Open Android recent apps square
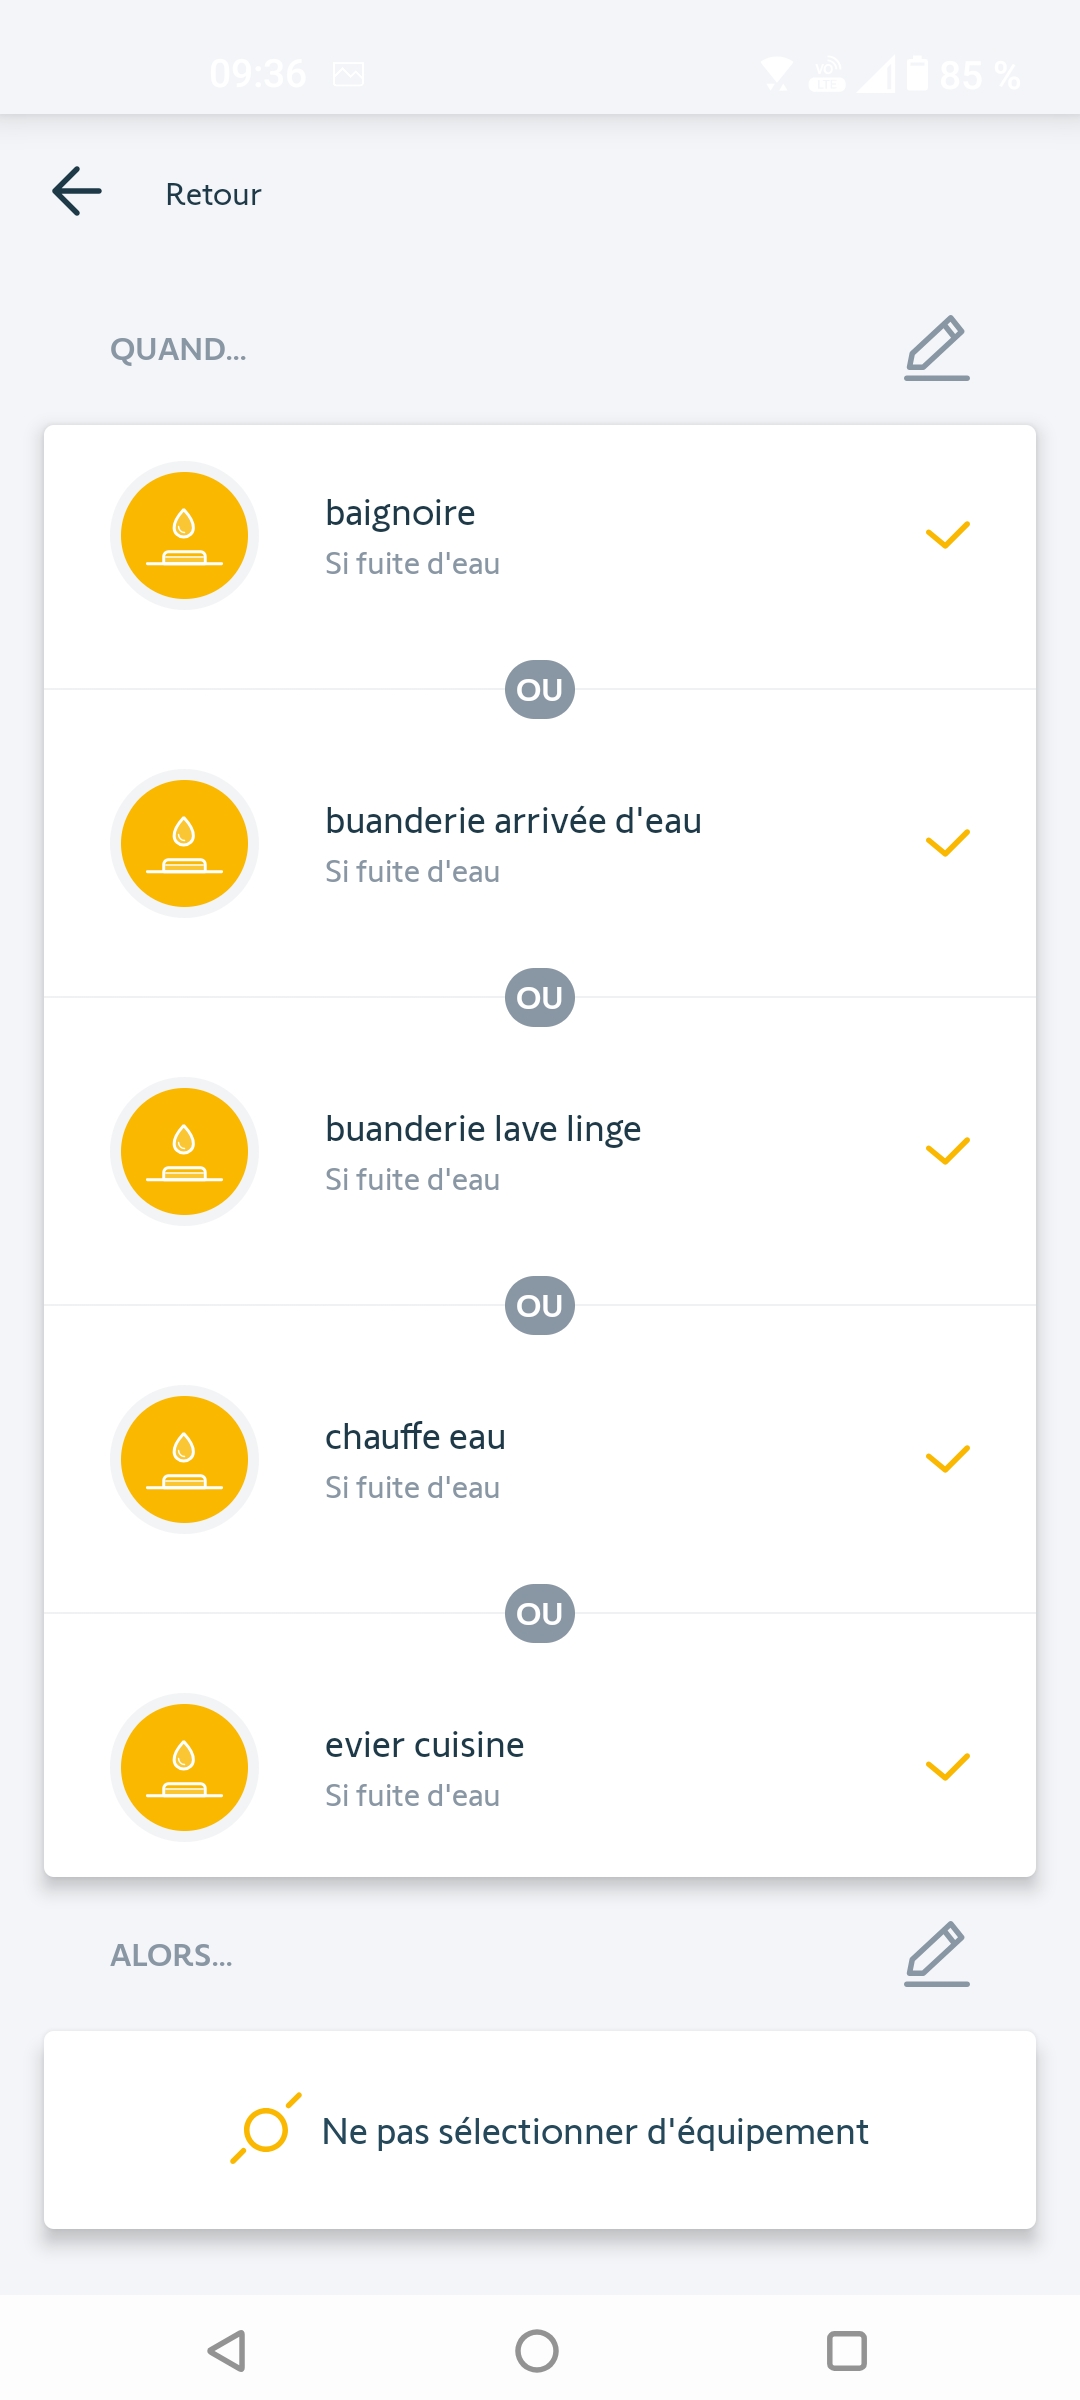 846,2350
